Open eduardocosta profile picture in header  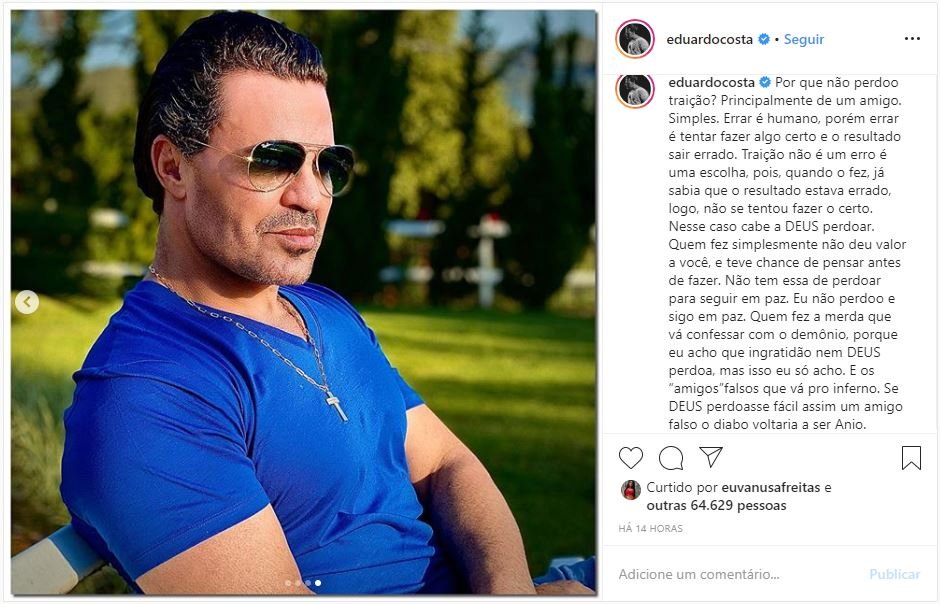pos(635,39)
